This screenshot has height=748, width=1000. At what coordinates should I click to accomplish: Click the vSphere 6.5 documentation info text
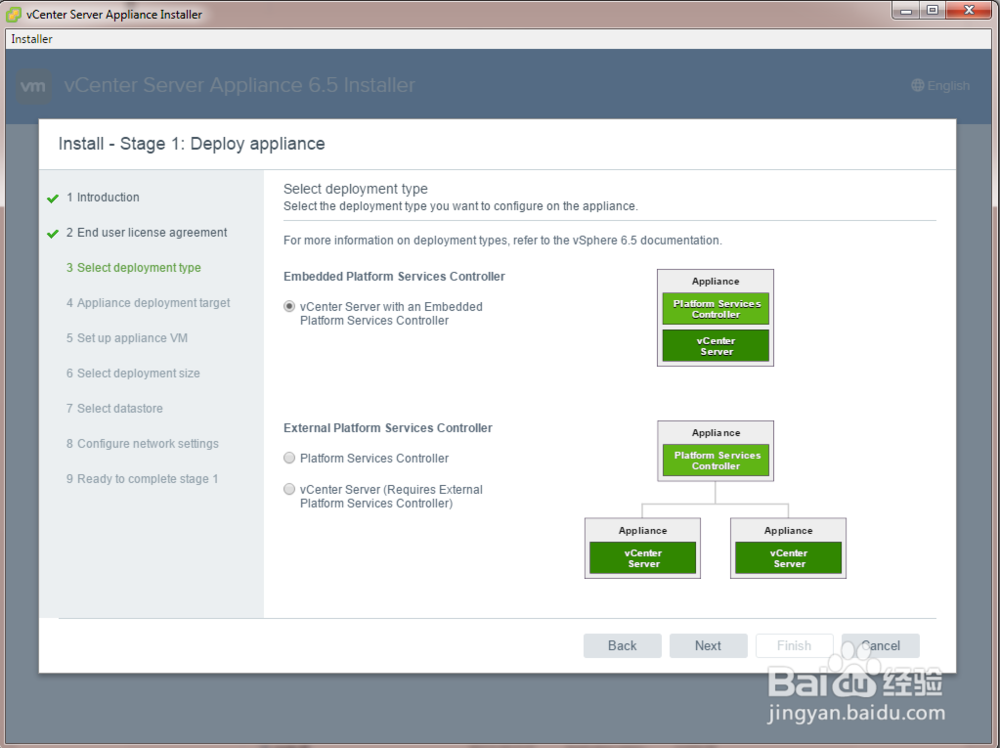pos(503,240)
